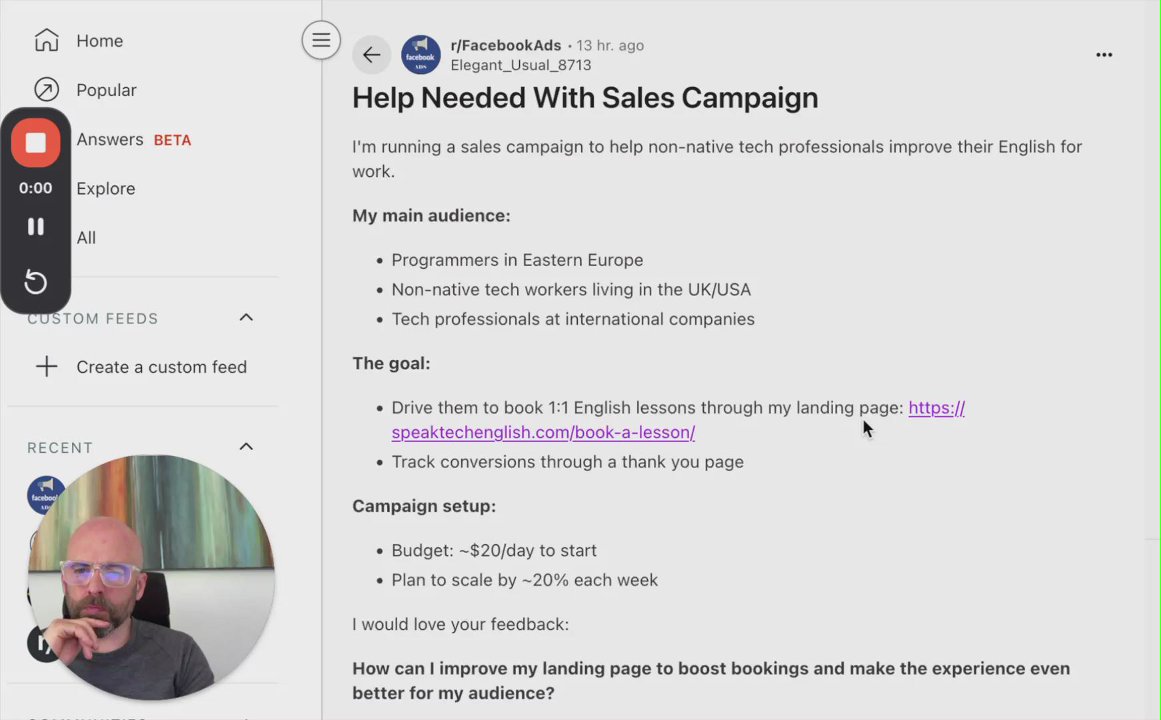Collapse sidebar with the hamburger button

(x=321, y=40)
